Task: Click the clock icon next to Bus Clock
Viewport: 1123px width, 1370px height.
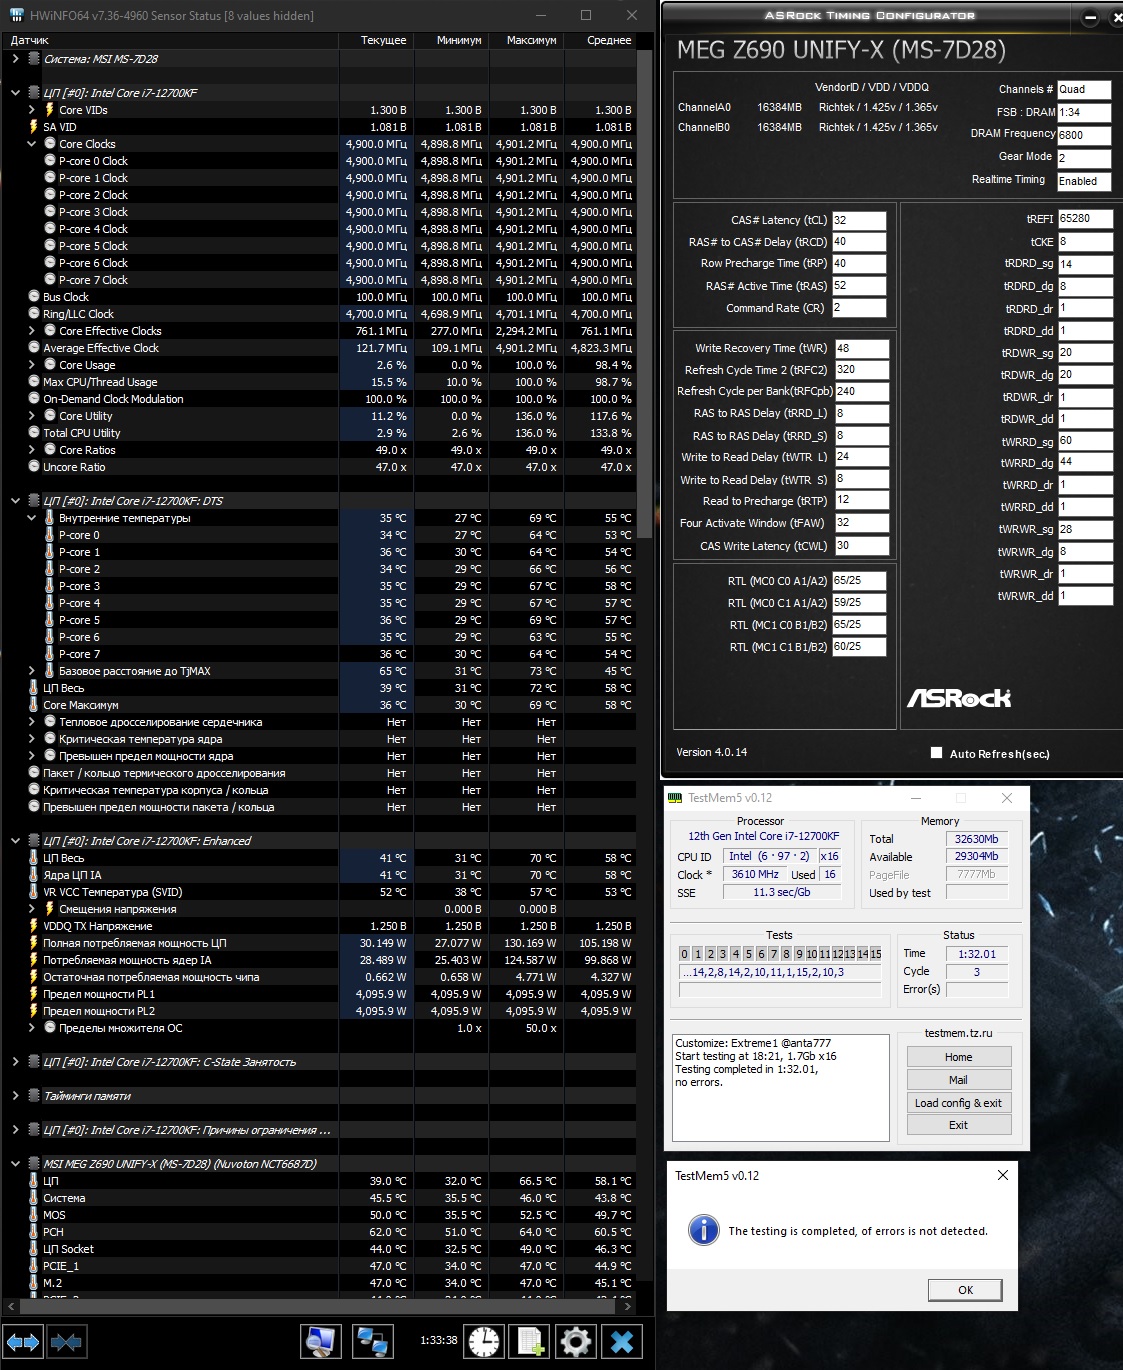Action: click(33, 297)
